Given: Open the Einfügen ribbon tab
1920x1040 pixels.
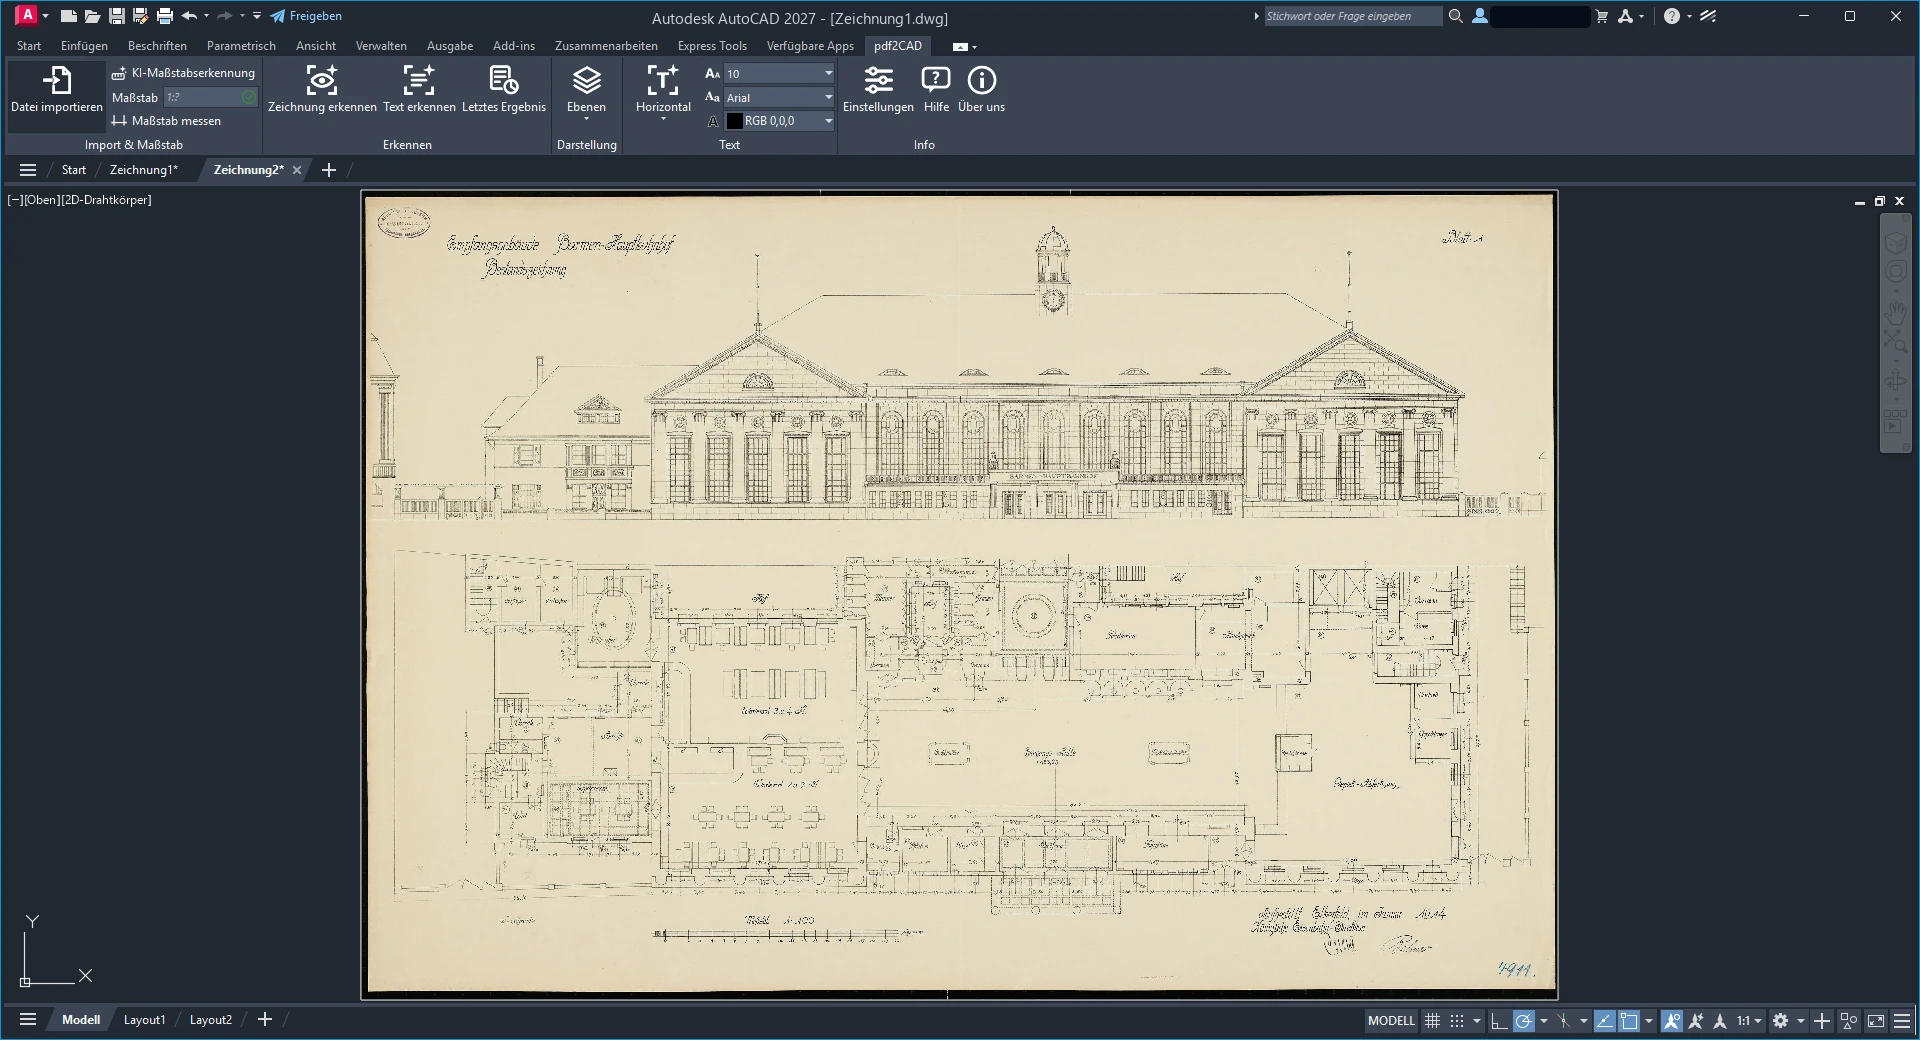Looking at the screenshot, I should (x=84, y=46).
